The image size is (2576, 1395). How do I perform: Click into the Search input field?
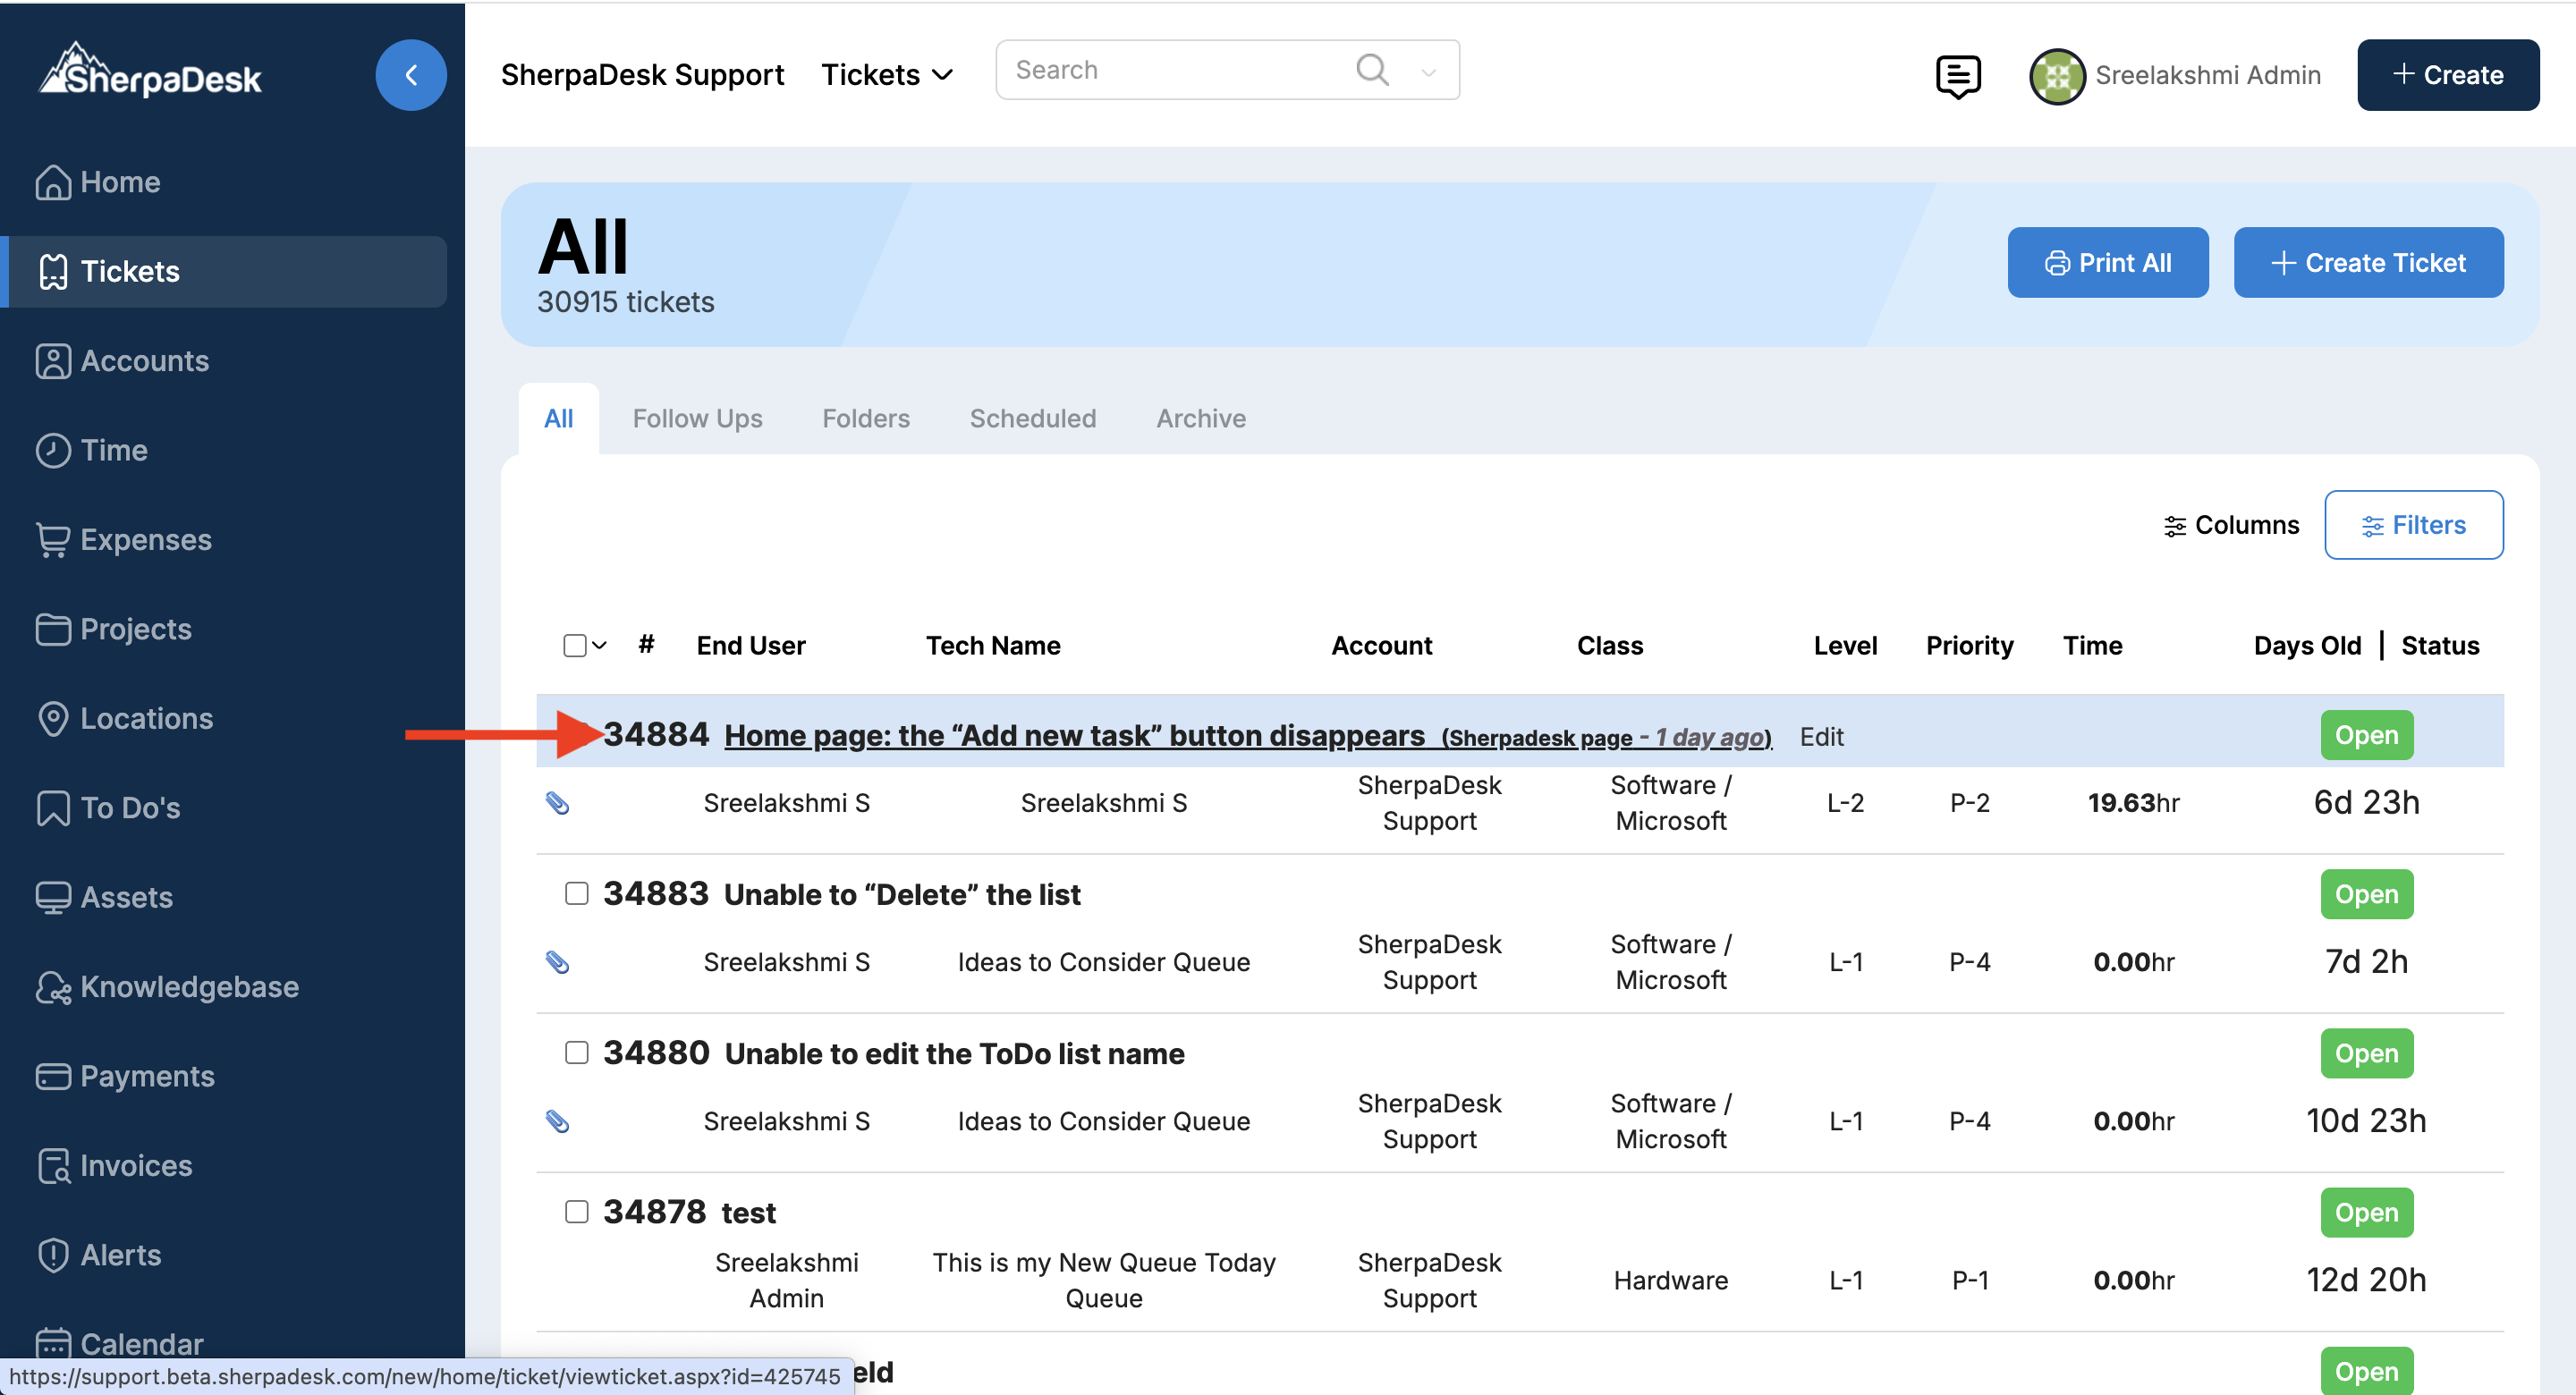coord(1170,70)
